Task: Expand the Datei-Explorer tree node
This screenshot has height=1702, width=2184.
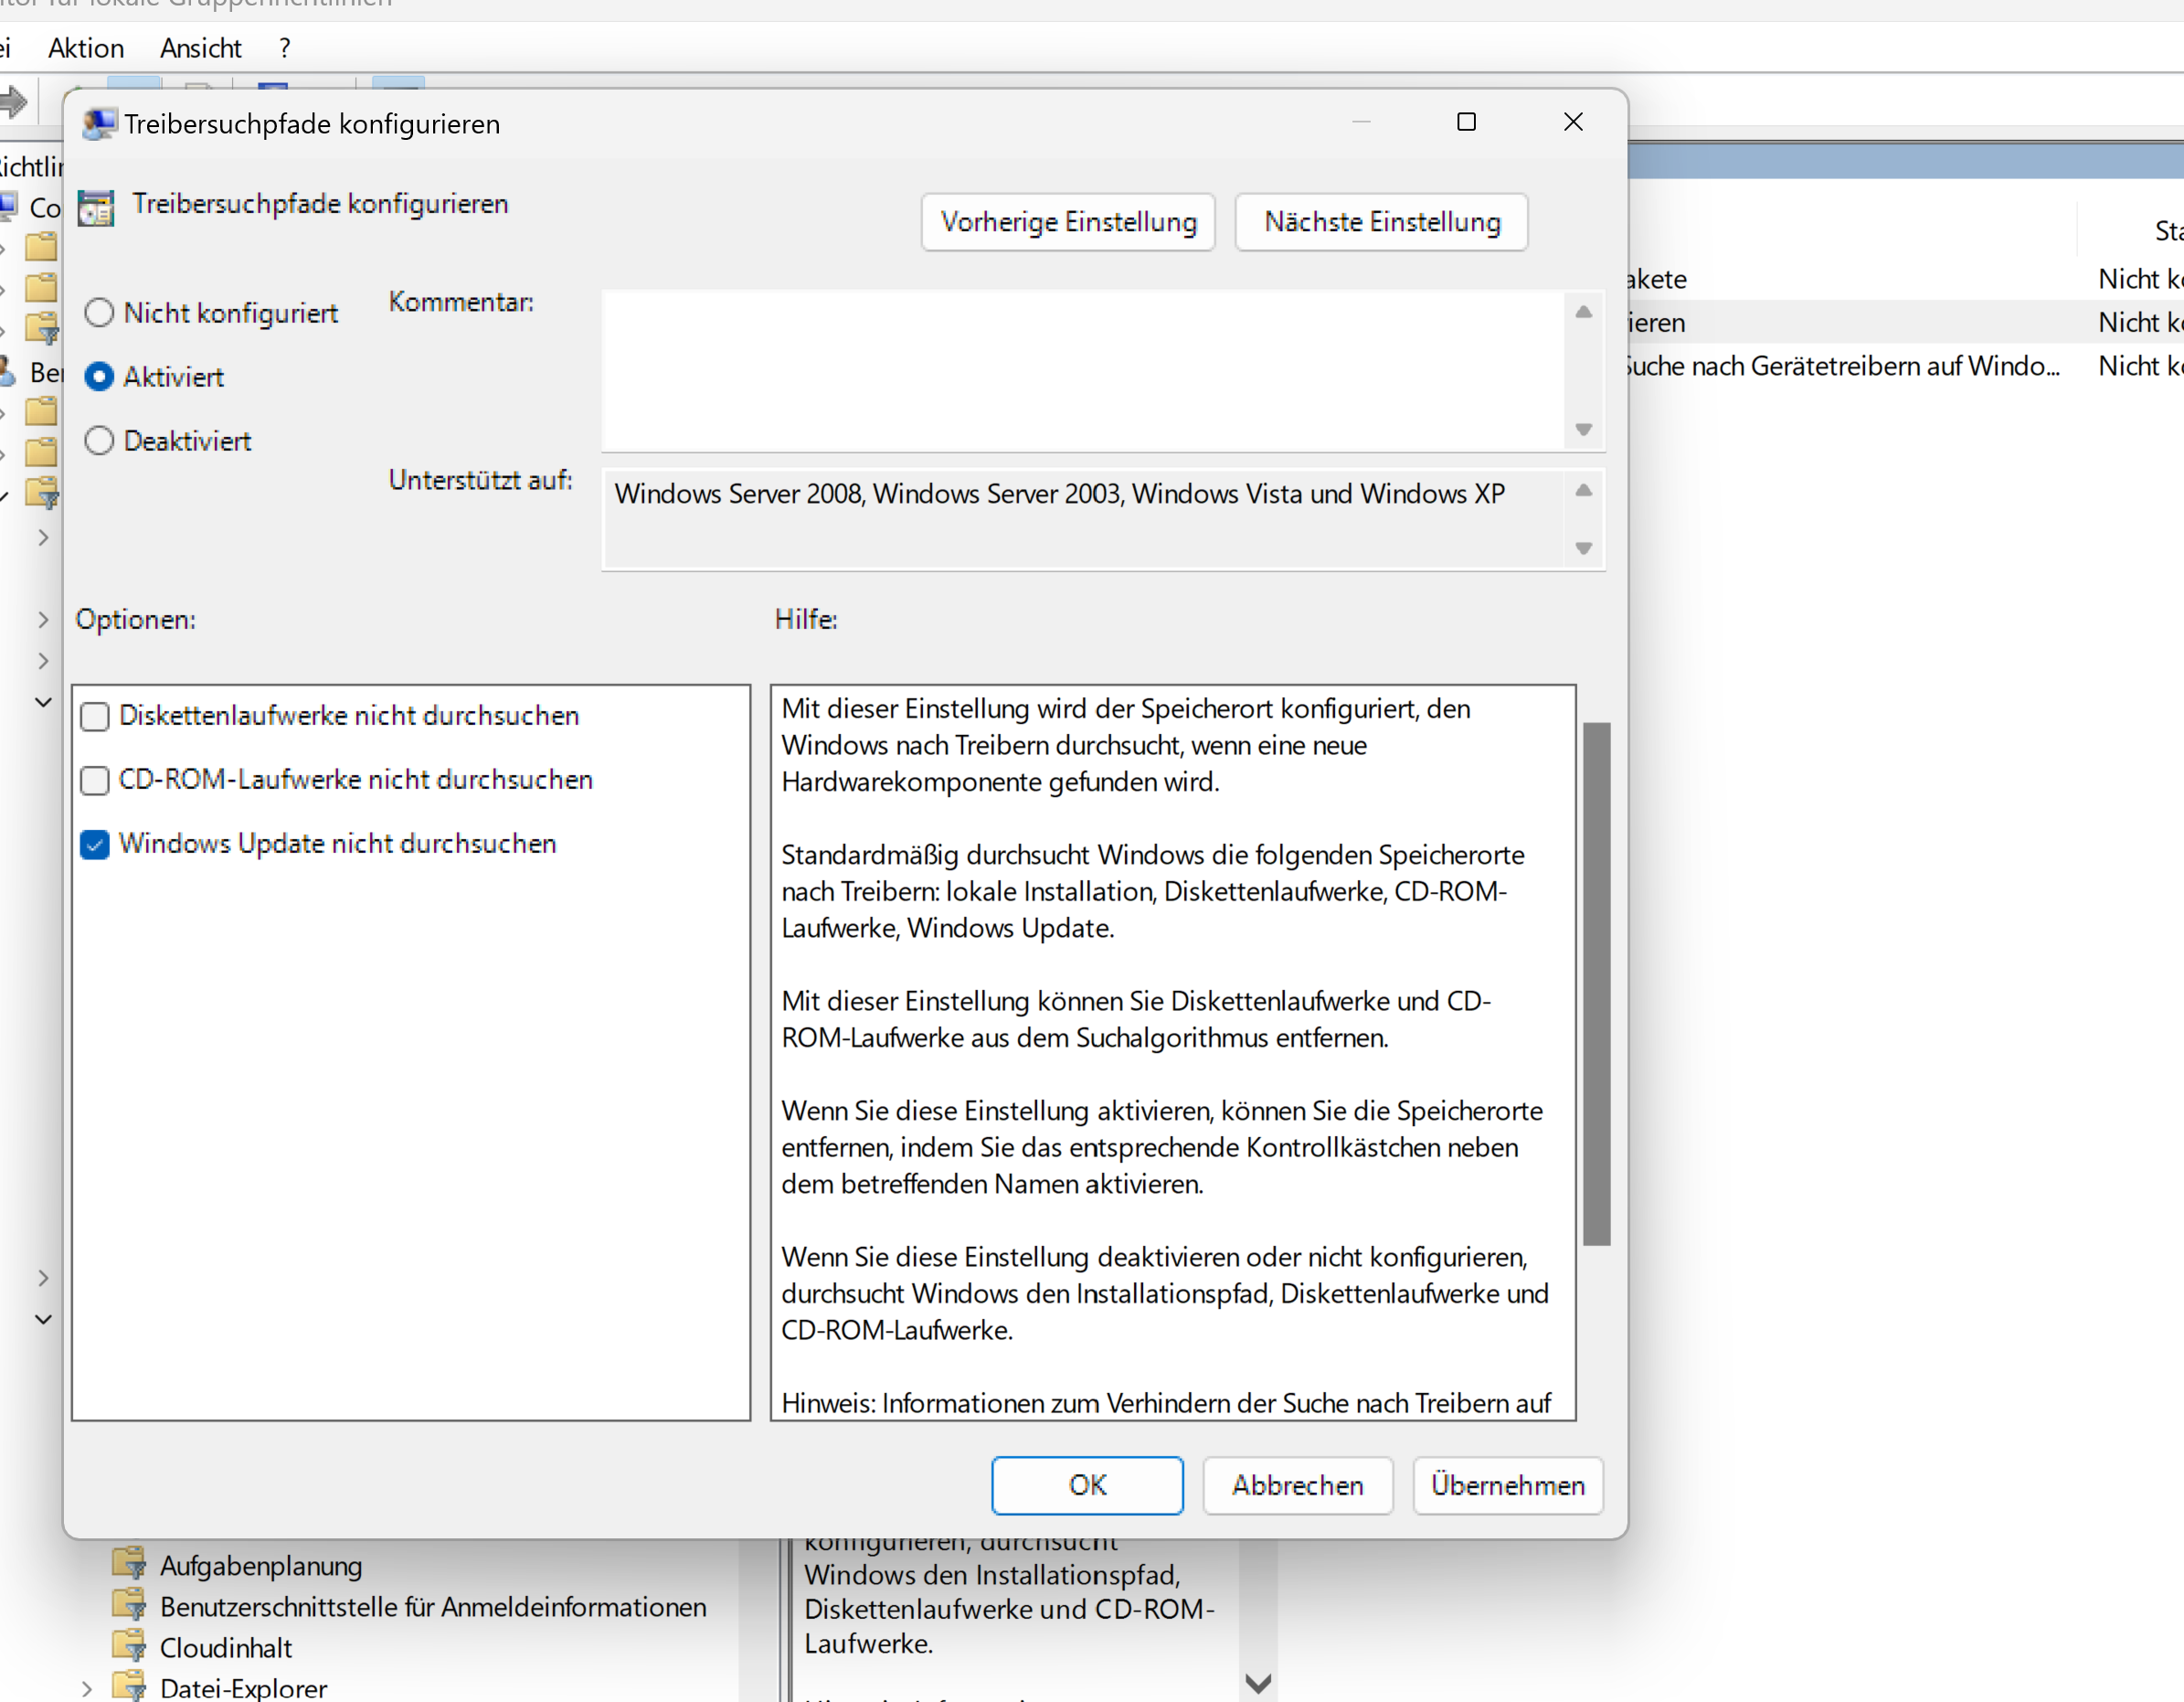Action: (87, 1688)
